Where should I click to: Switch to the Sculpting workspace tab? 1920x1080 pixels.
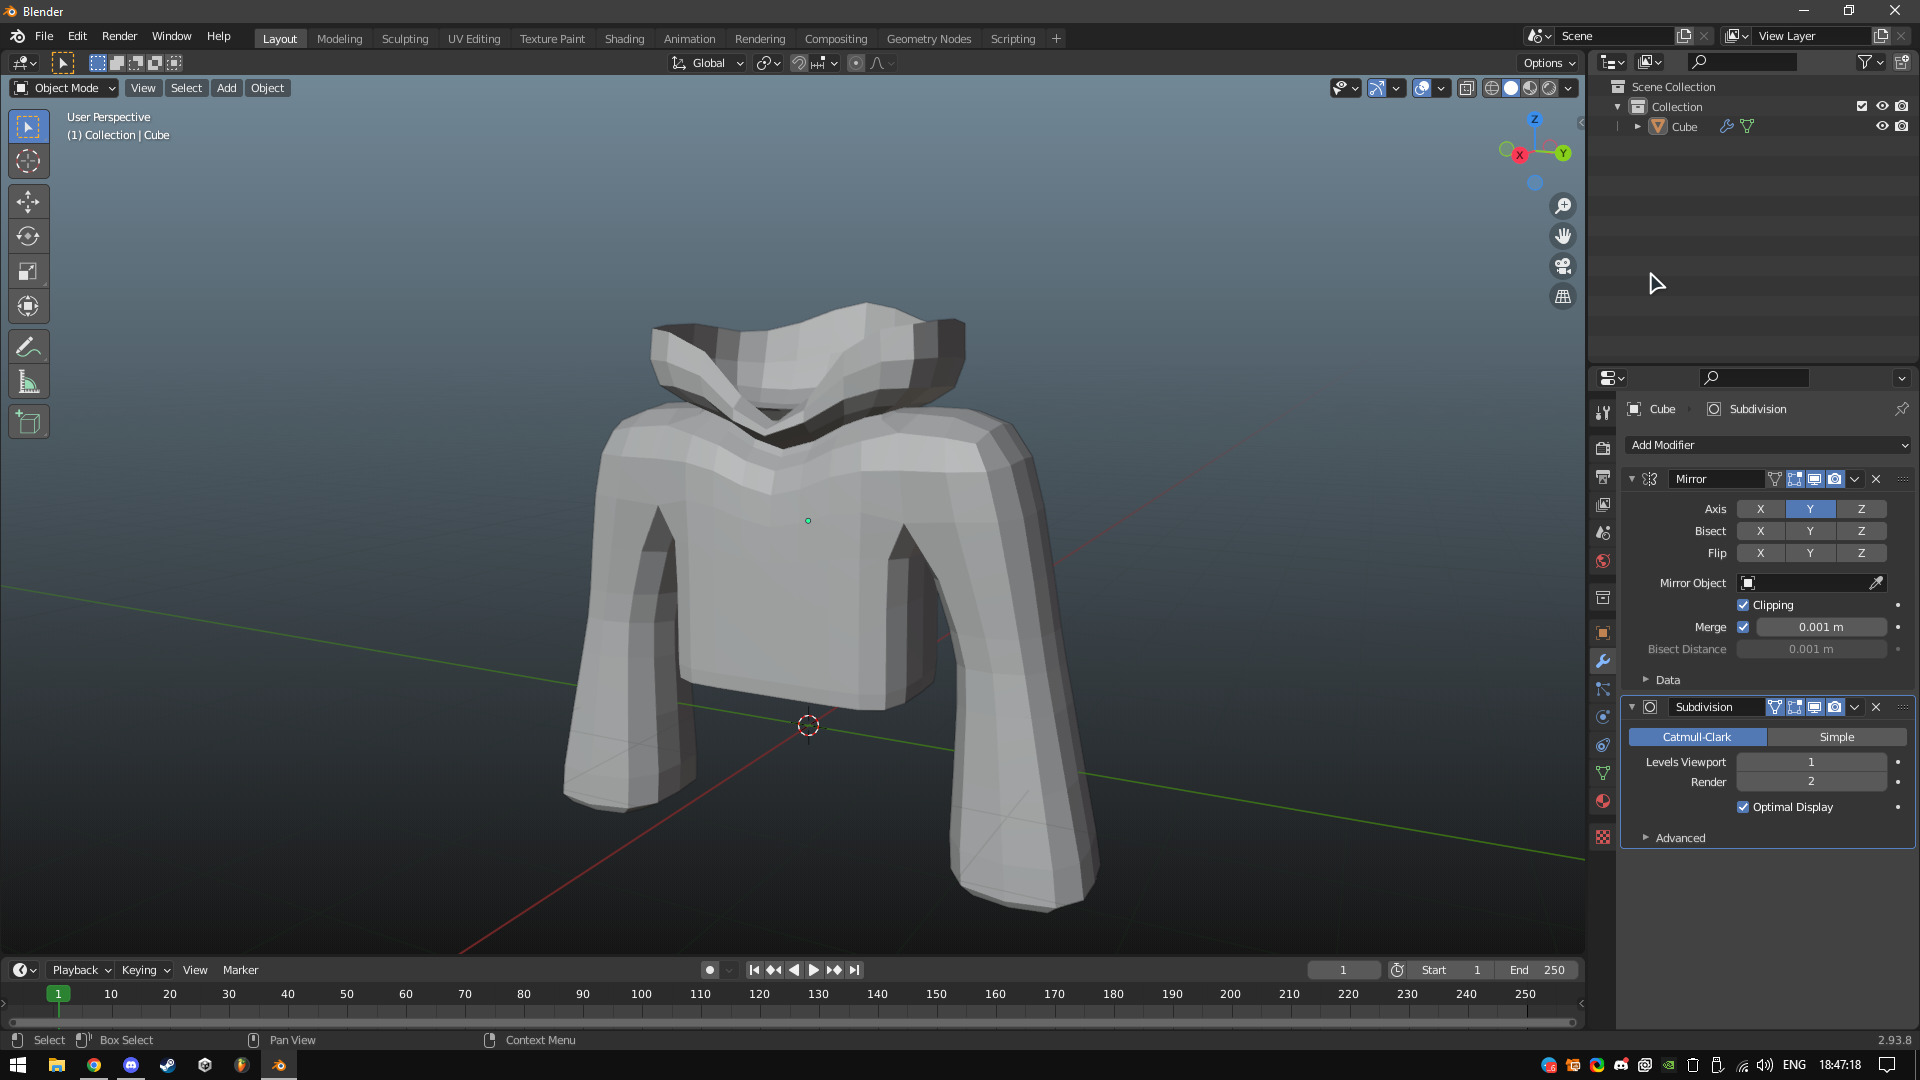point(404,38)
